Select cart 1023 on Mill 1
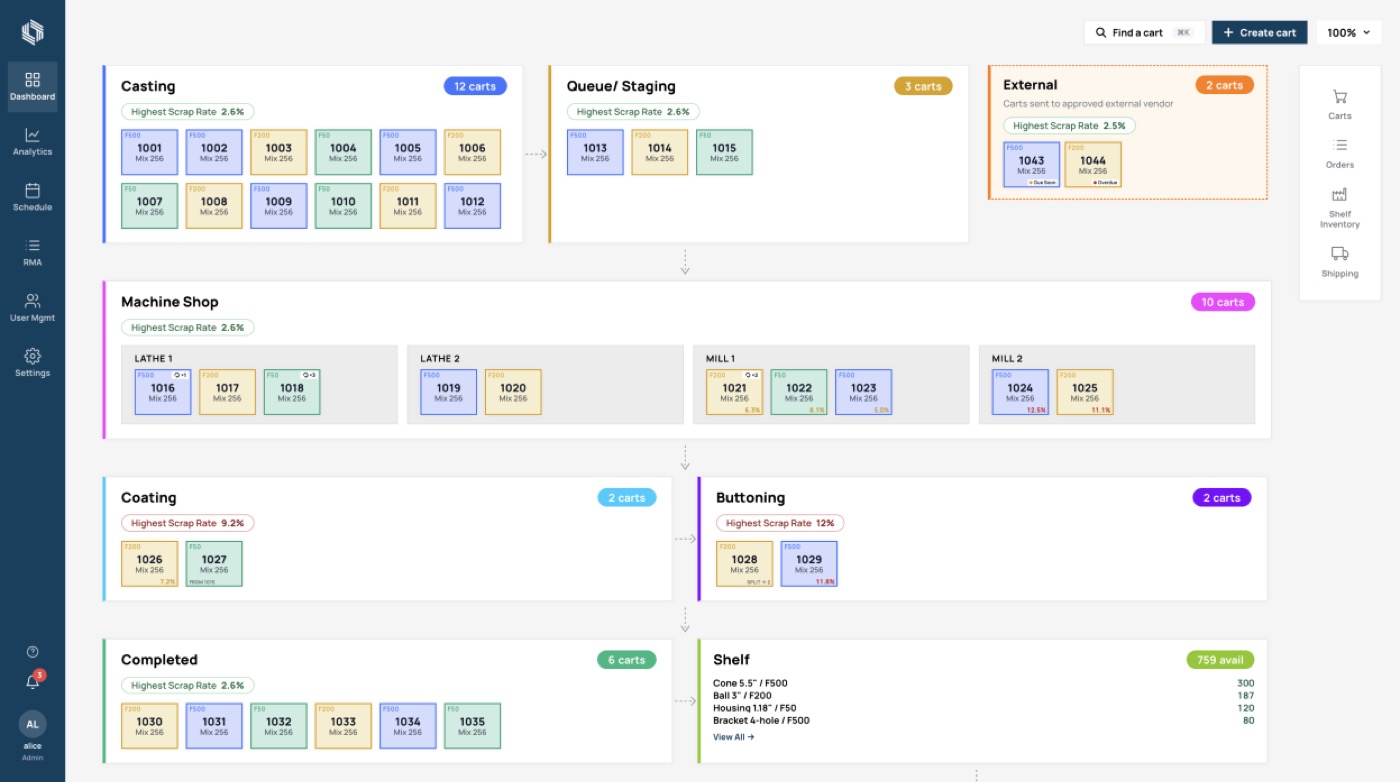The height and width of the screenshot is (782, 1400). point(864,392)
